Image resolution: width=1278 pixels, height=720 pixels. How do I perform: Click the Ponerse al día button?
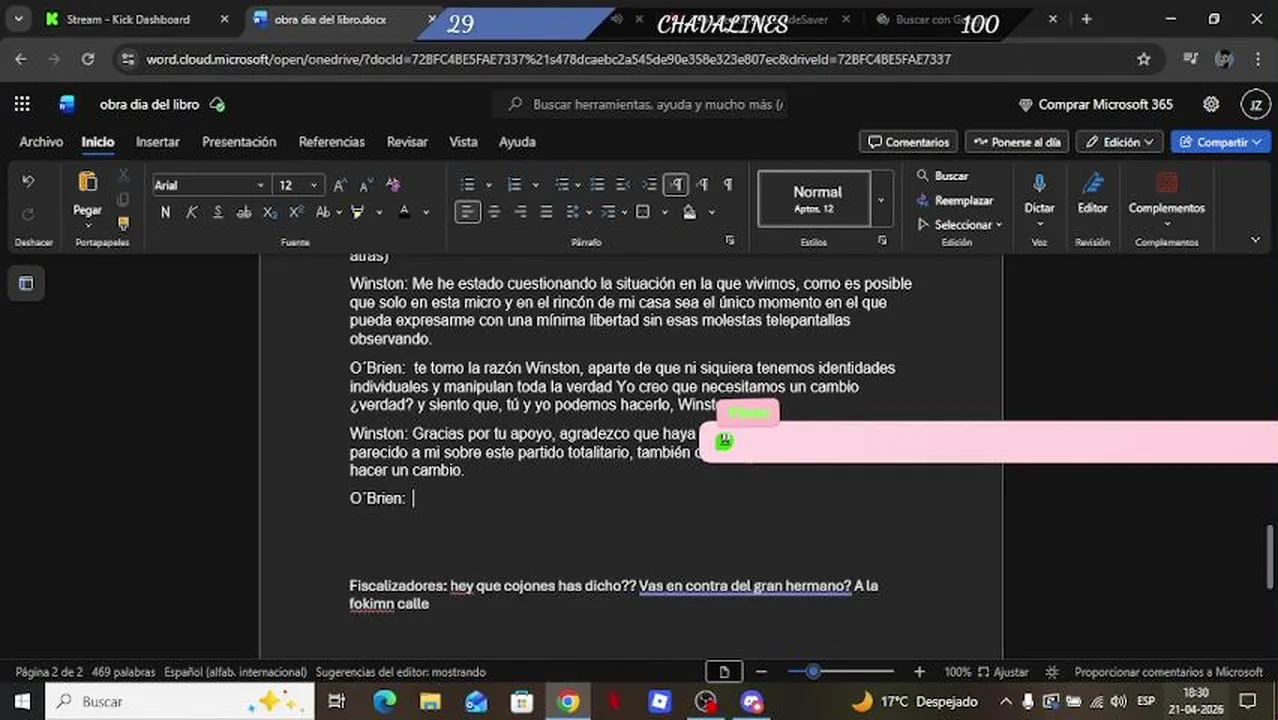coord(1016,142)
